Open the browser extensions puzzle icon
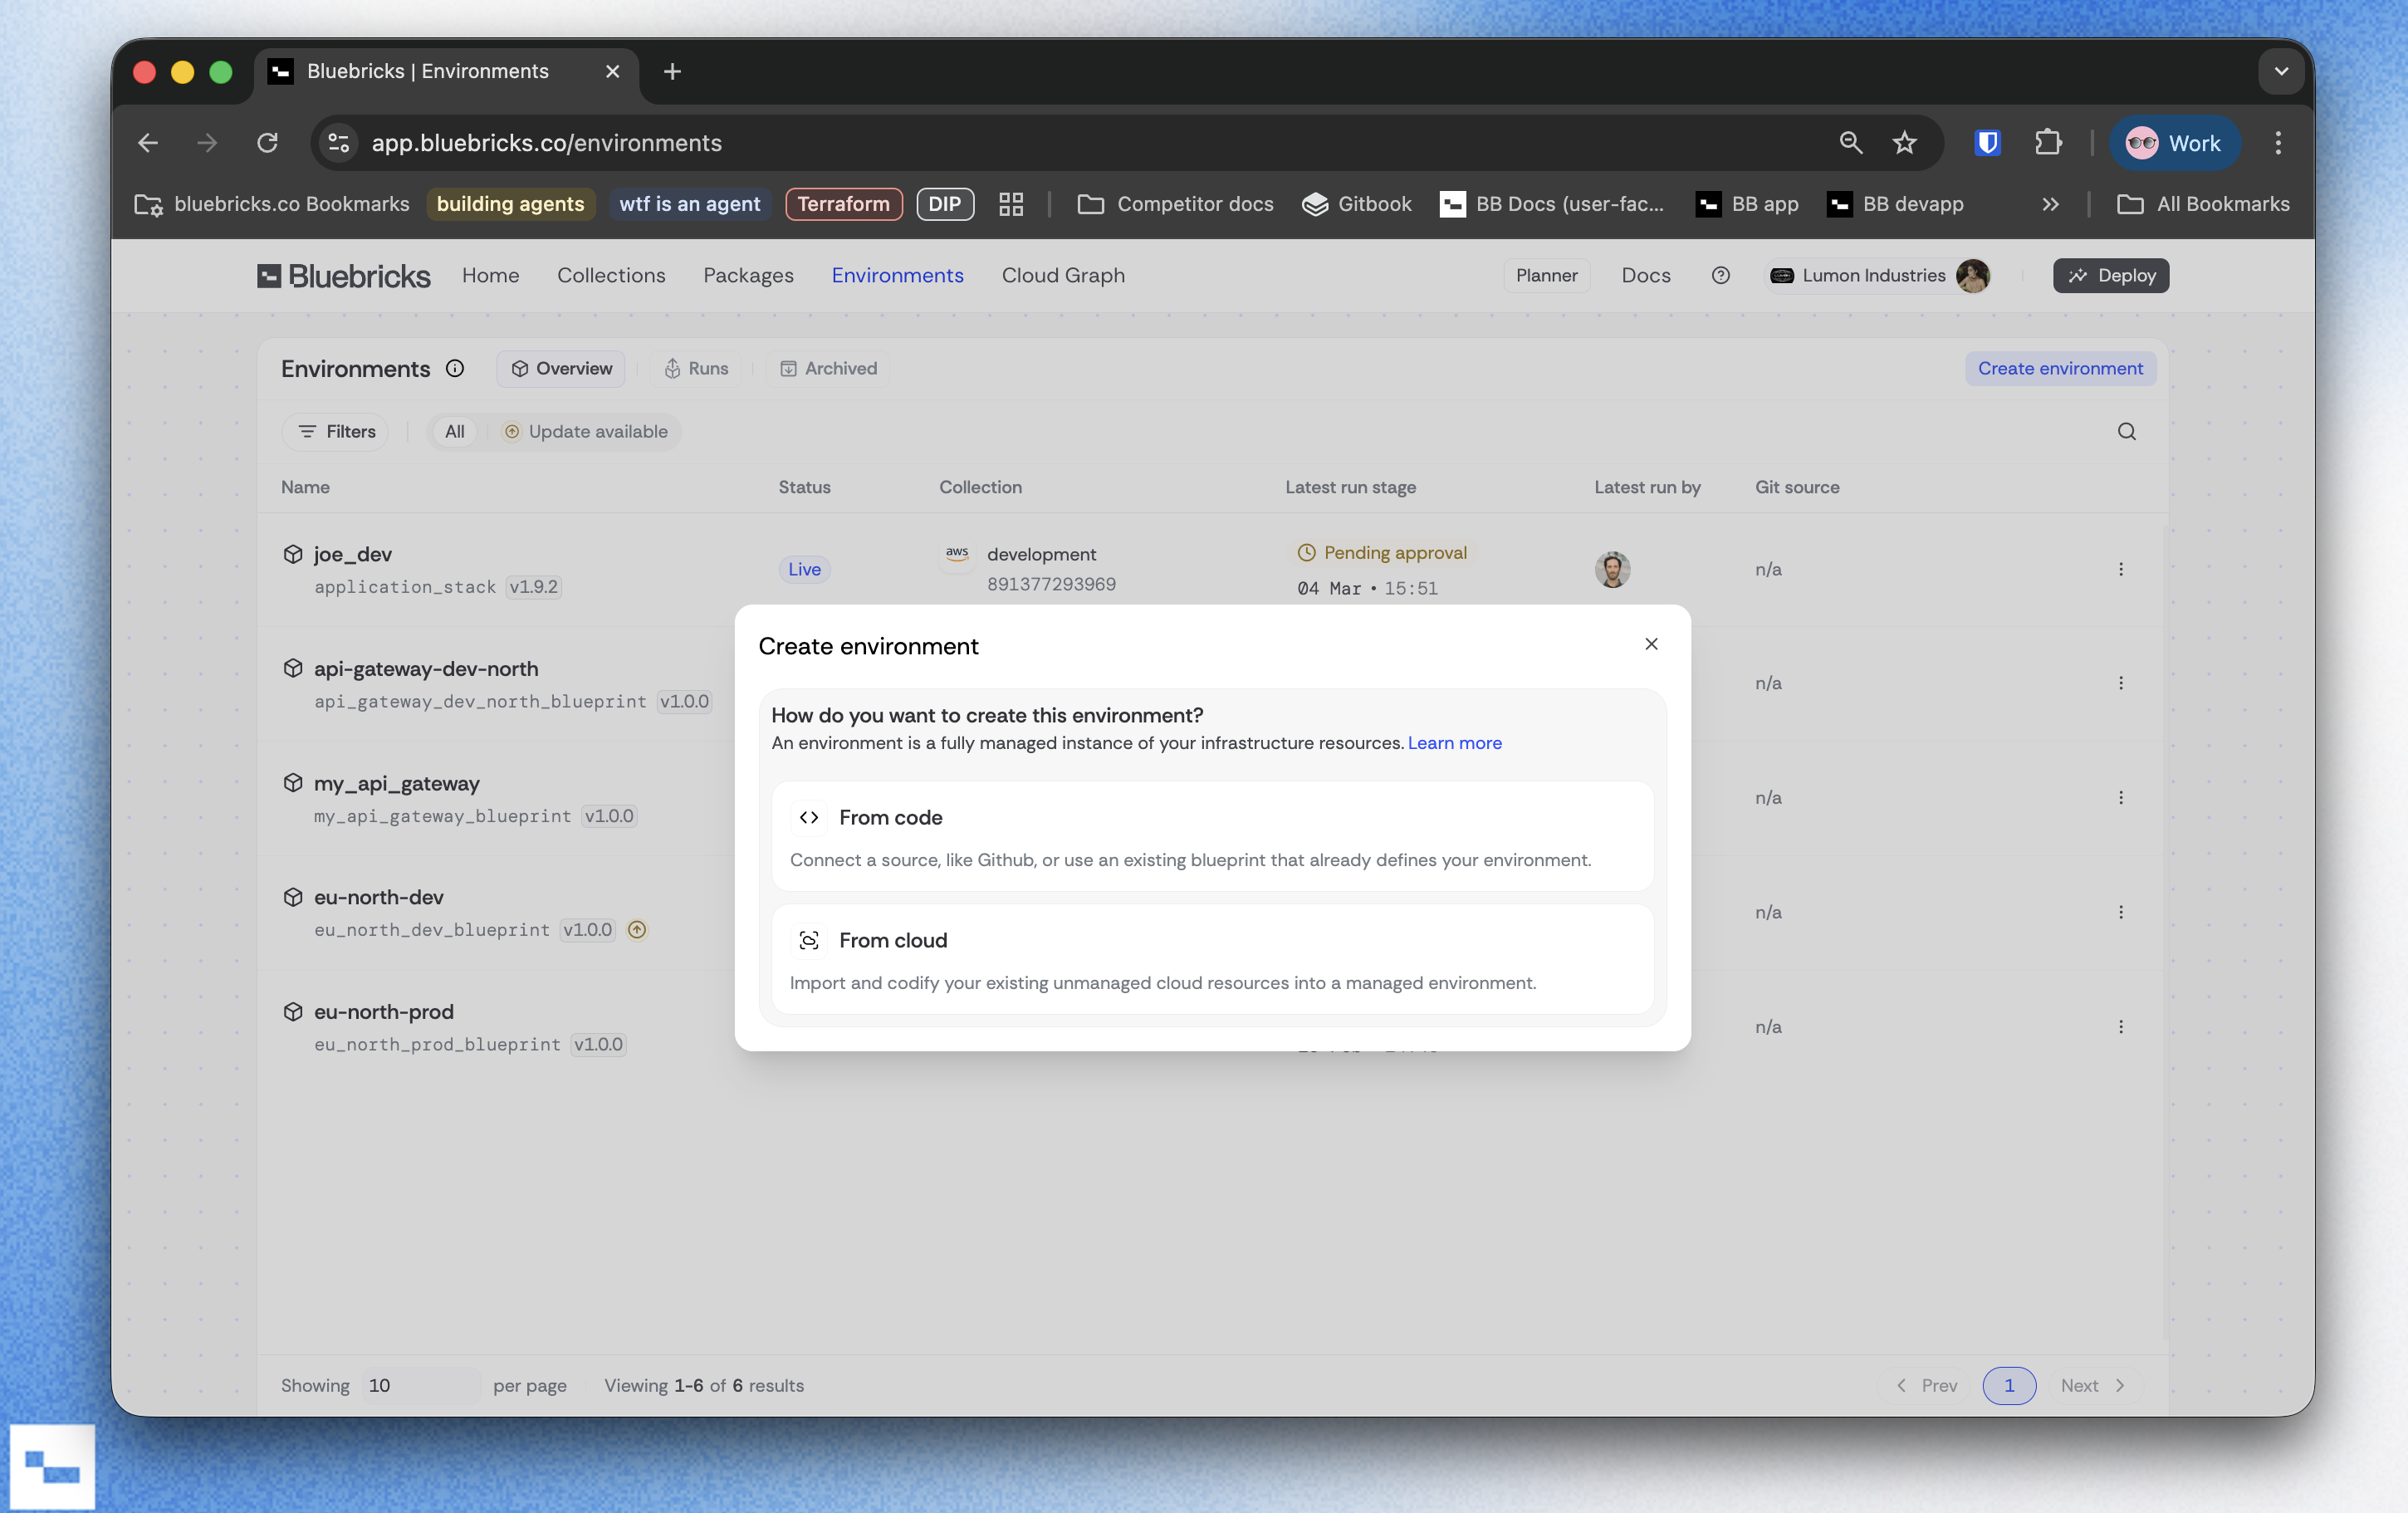 2047,143
